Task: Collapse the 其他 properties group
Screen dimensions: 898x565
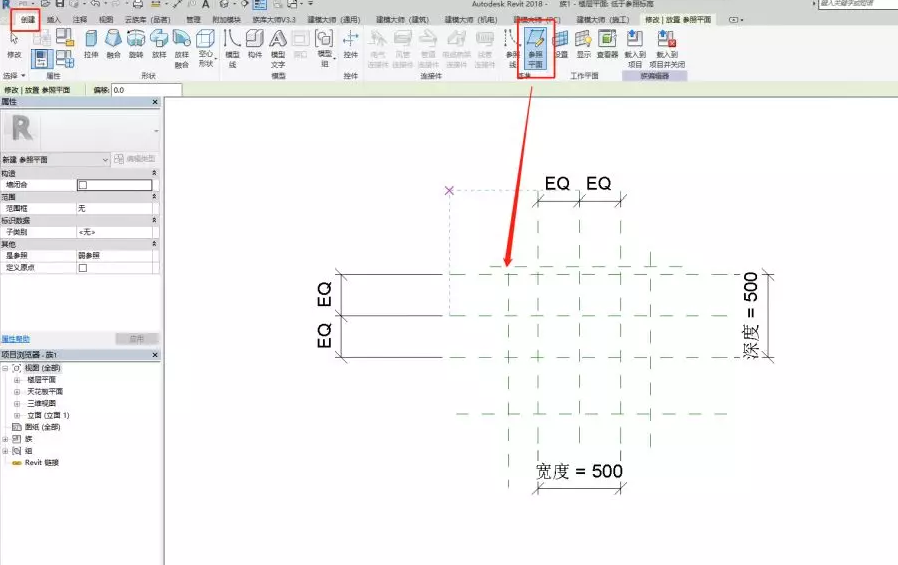Action: click(154, 244)
